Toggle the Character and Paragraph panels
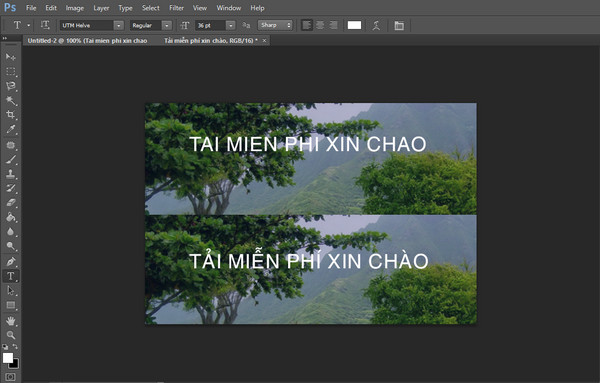 399,25
